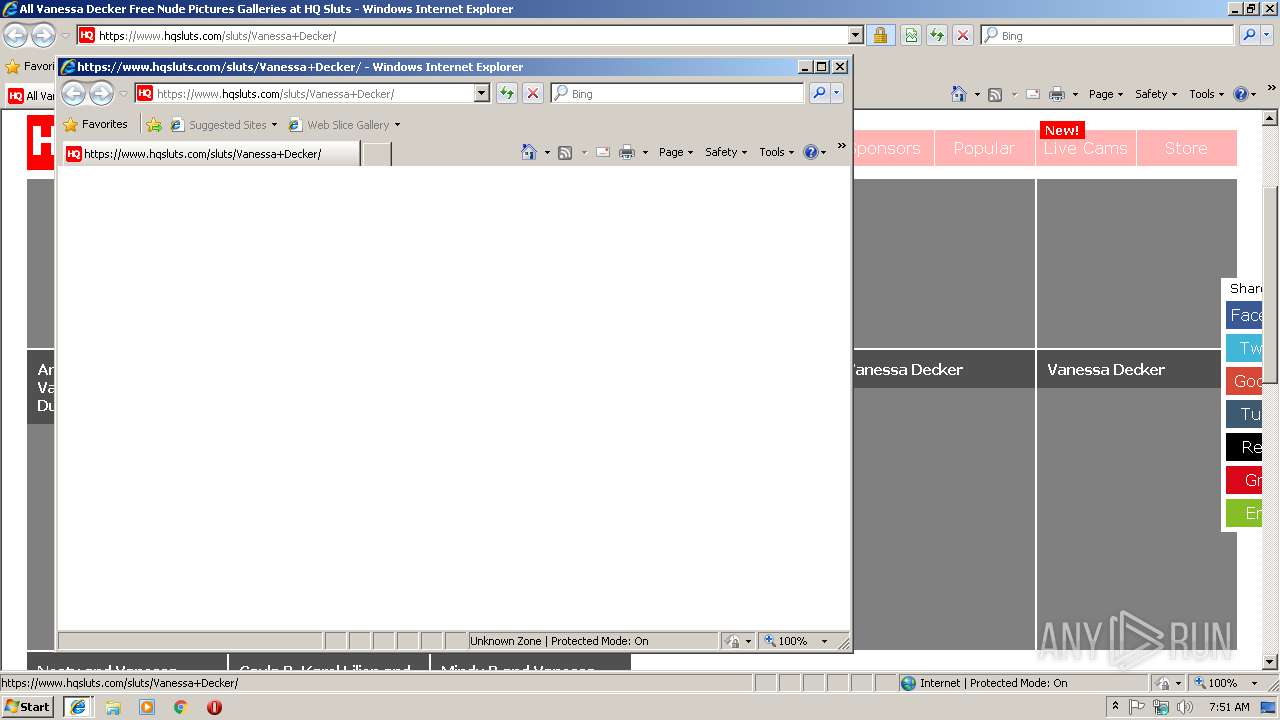
Task: Open Media Player taskbar icon
Action: (x=147, y=707)
